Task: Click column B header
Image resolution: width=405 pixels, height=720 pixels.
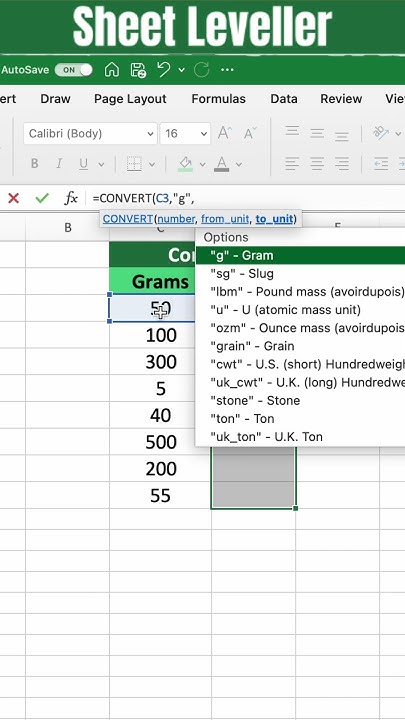Action: (x=68, y=228)
